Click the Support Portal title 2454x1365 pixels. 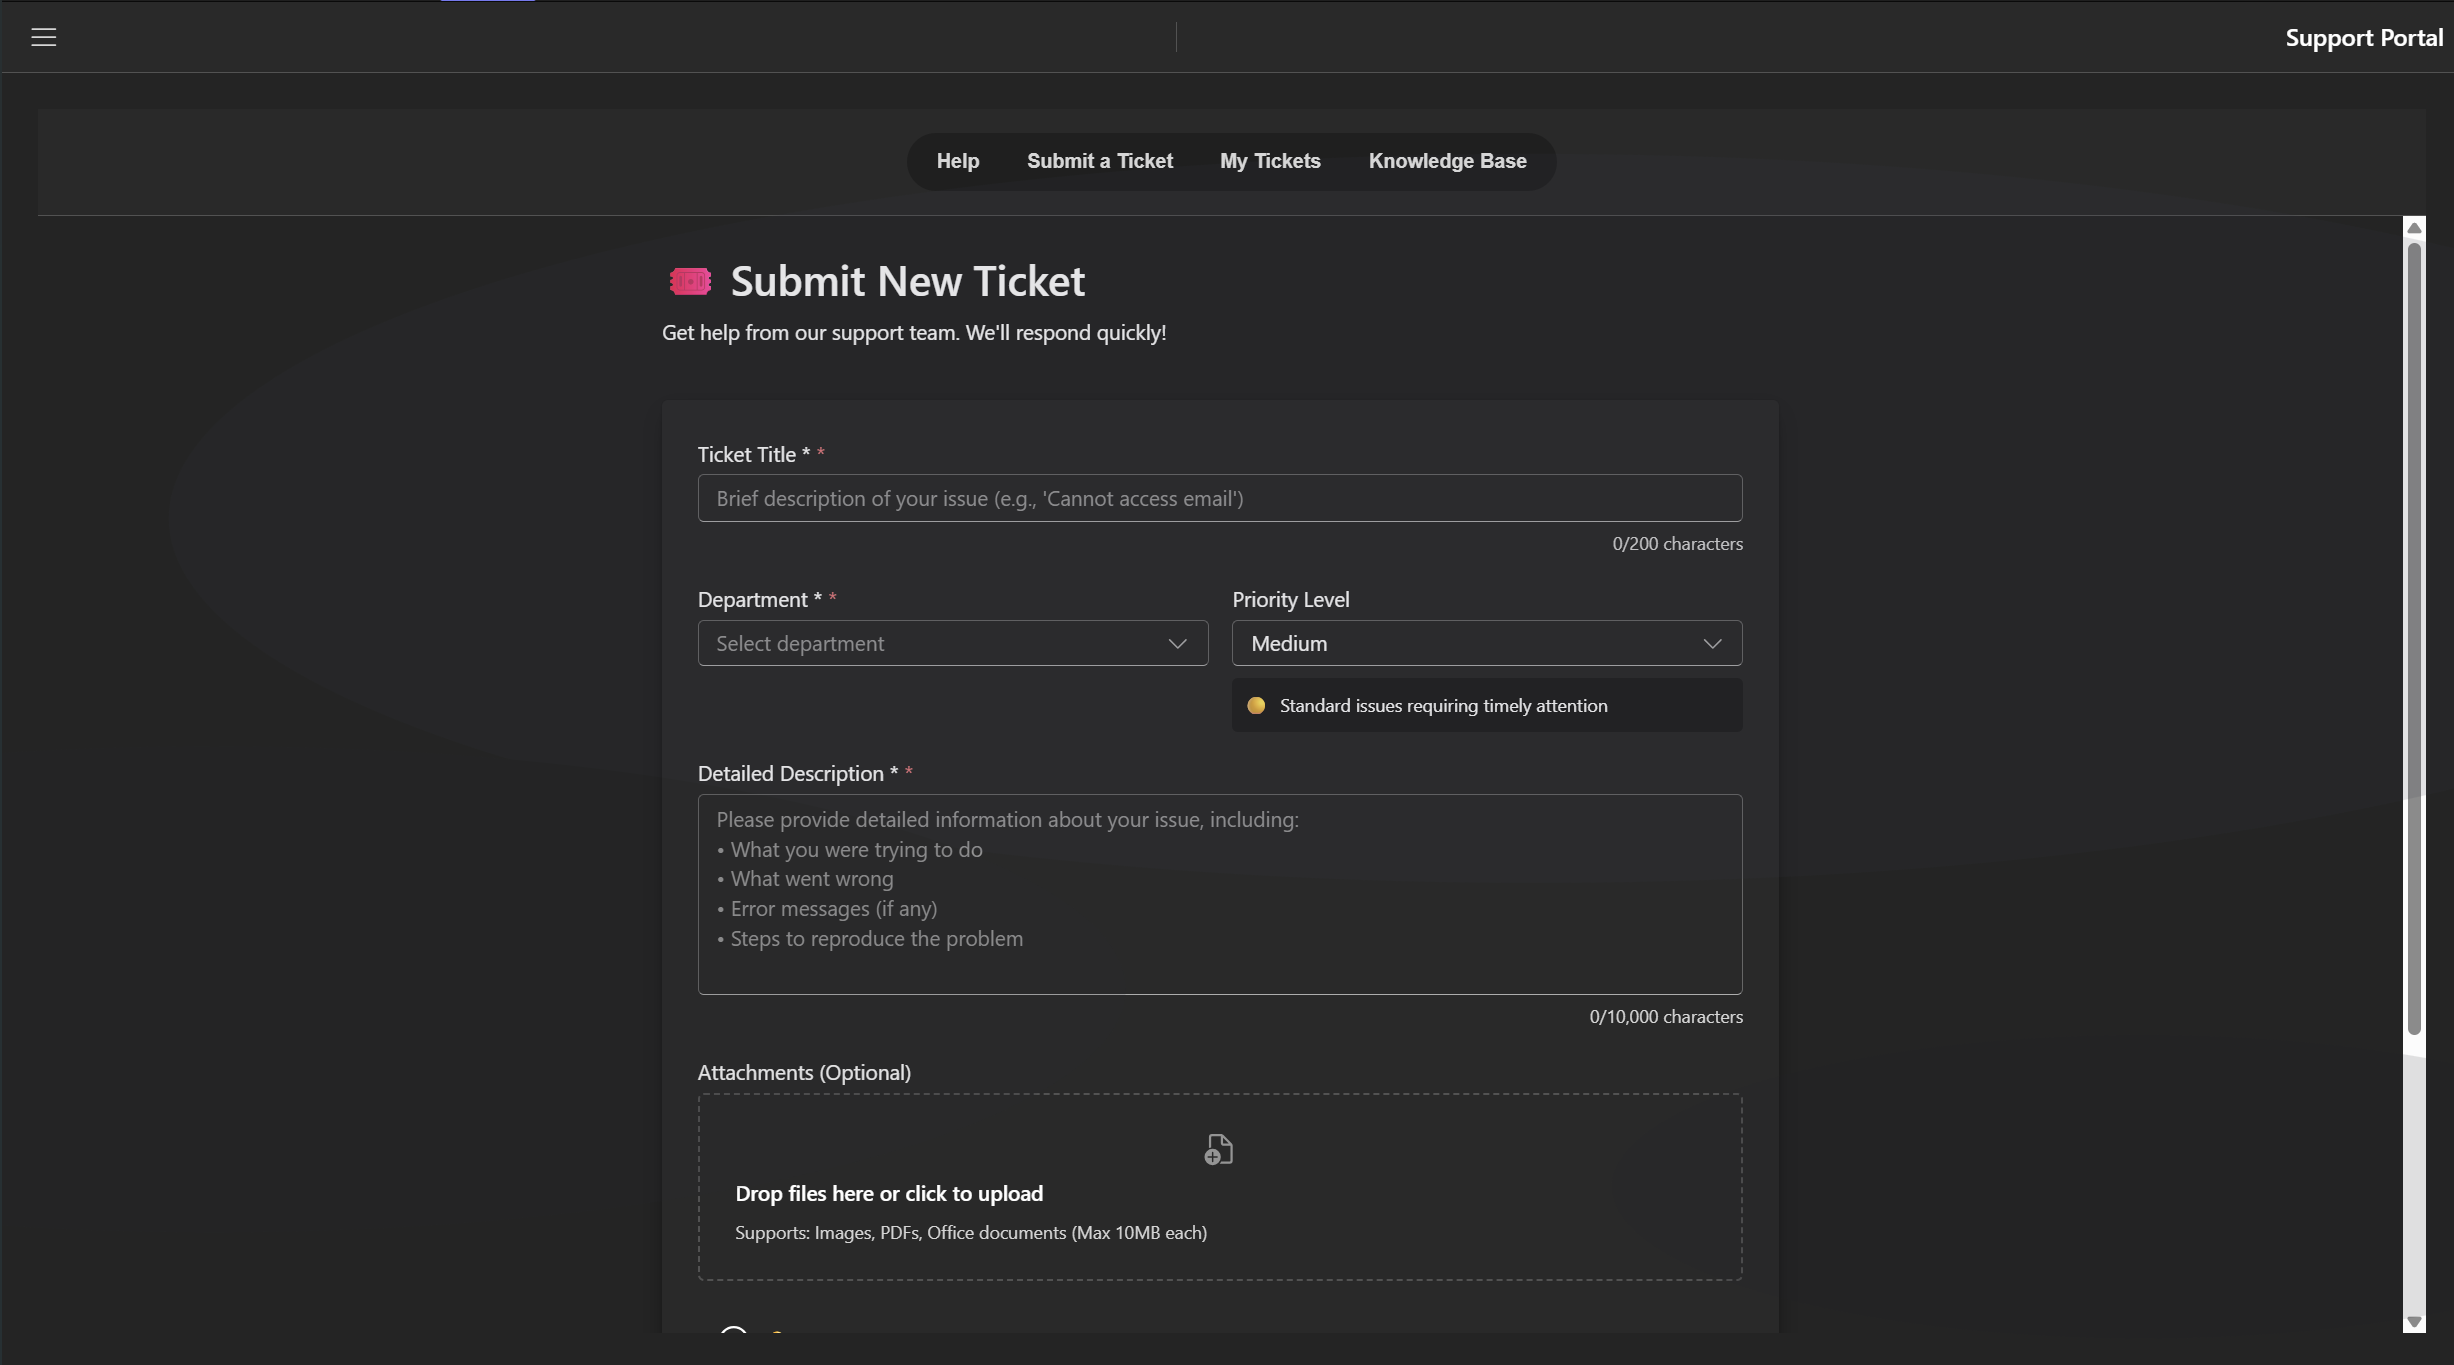tap(2363, 38)
